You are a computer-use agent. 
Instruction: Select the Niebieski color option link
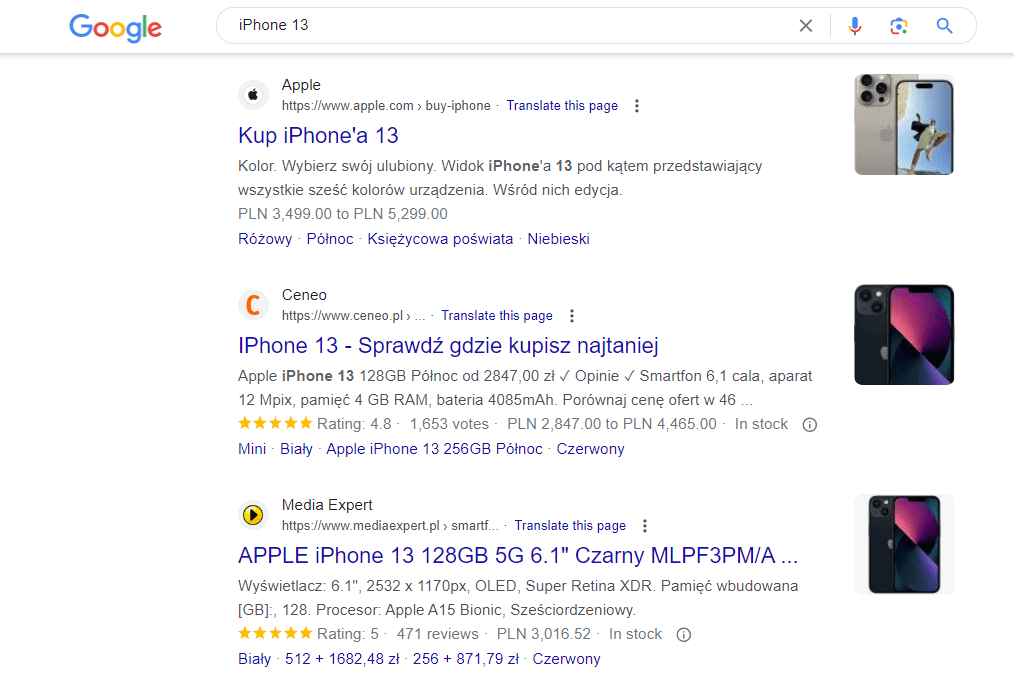click(558, 238)
